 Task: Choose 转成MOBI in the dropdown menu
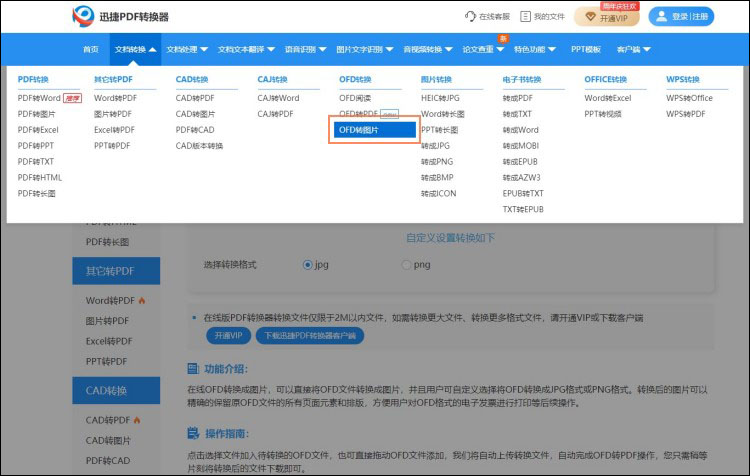pos(521,145)
